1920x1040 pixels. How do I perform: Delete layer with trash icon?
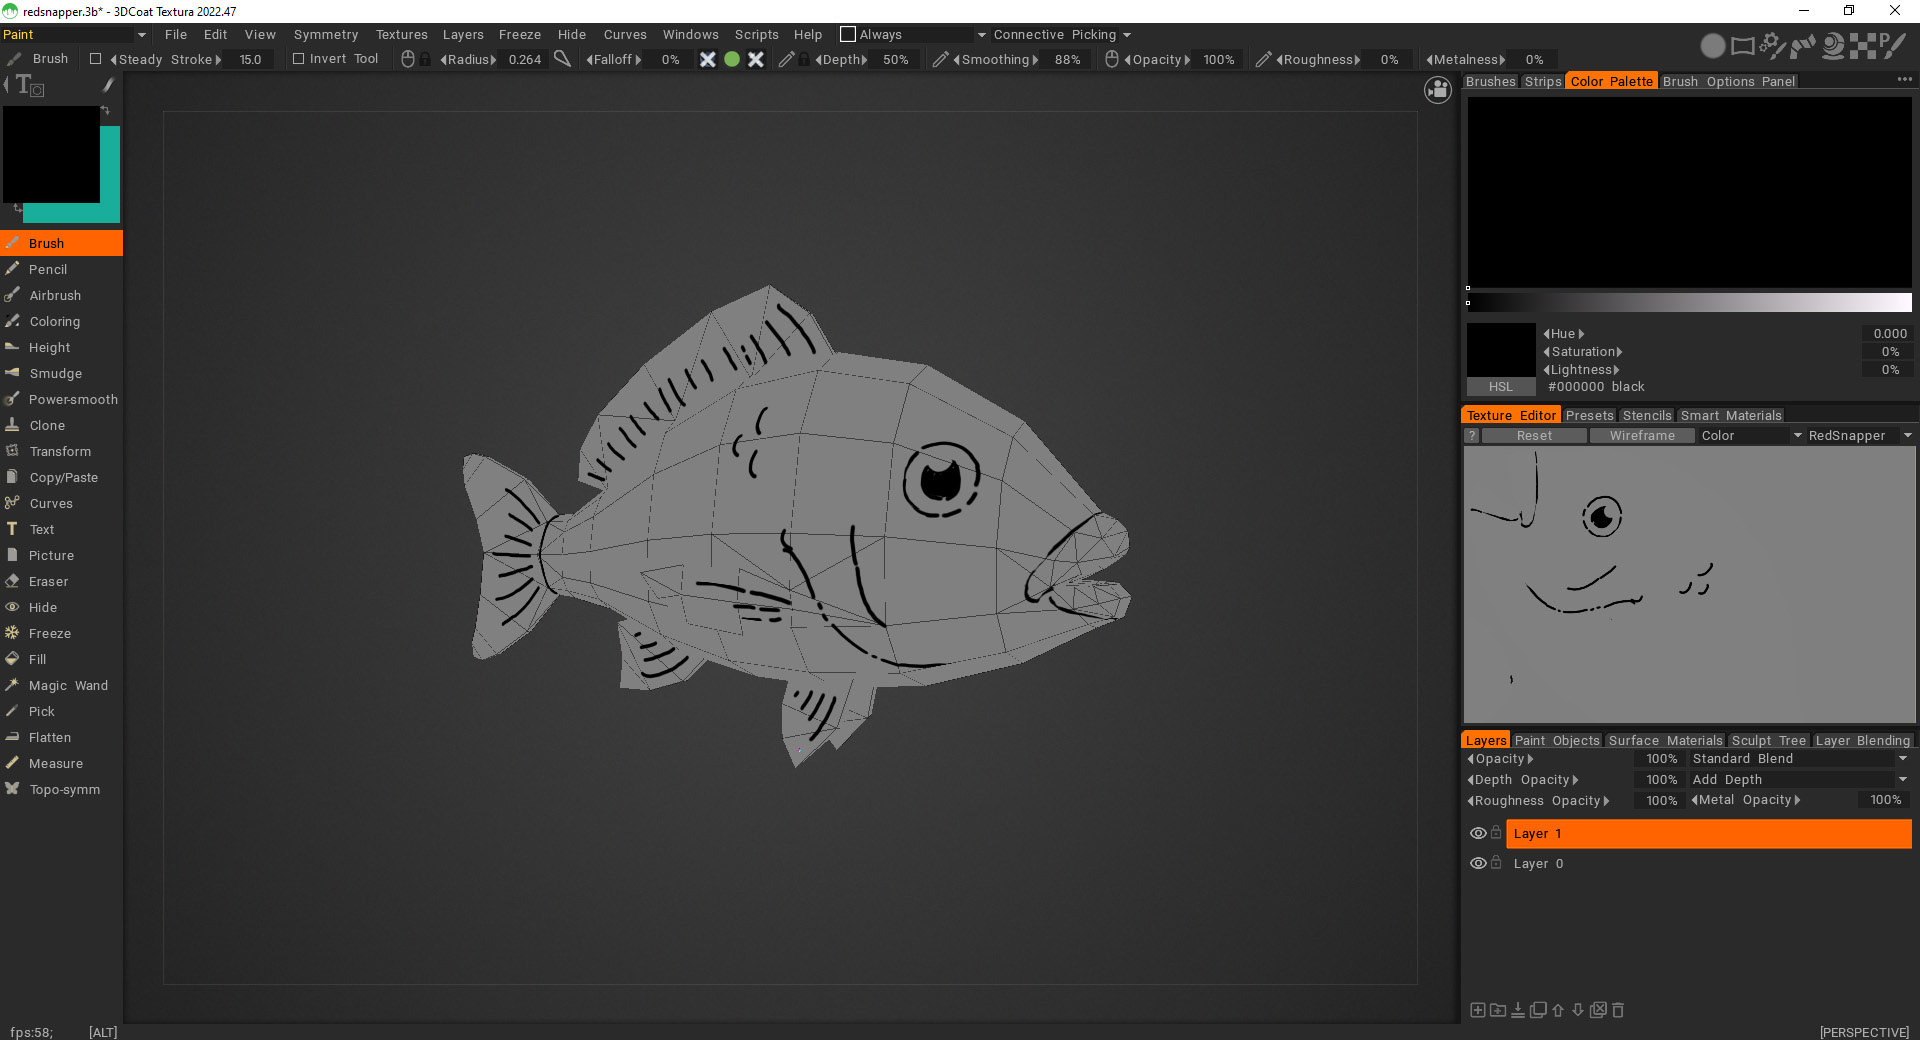[1618, 1010]
